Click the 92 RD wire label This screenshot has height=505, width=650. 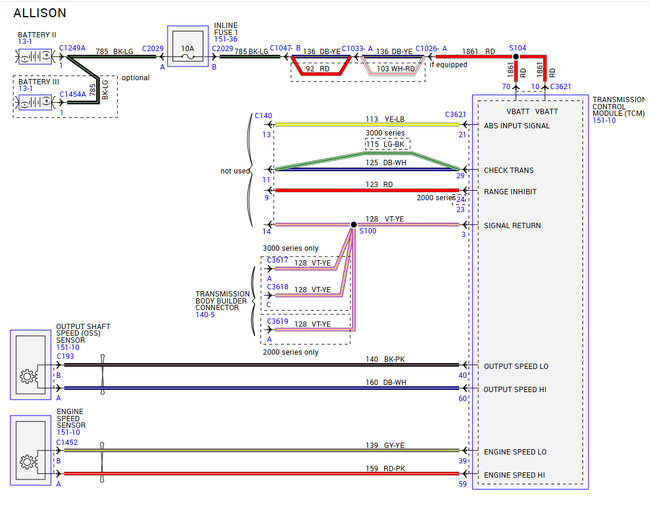[x=318, y=68]
